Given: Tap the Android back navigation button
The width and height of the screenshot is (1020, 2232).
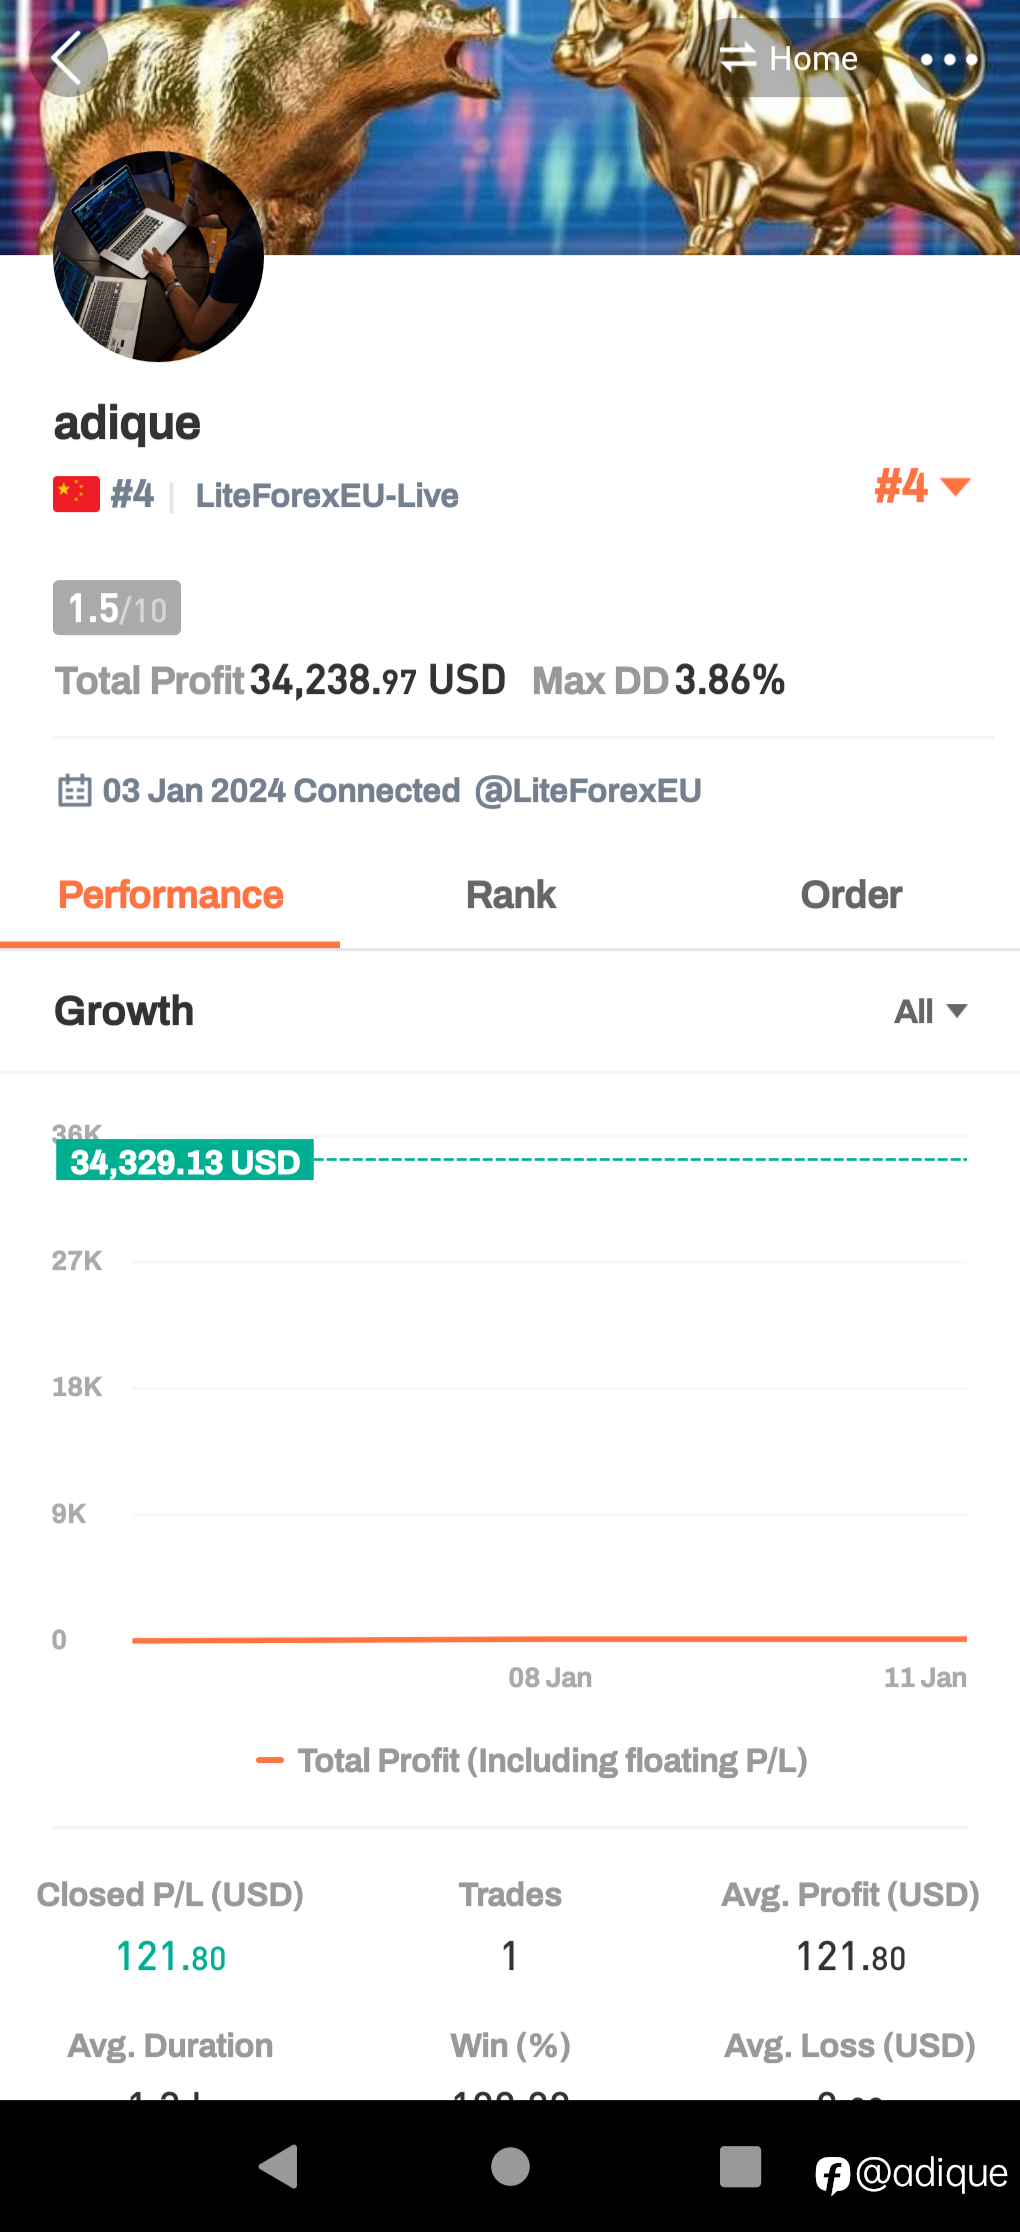Looking at the screenshot, I should [x=278, y=2167].
